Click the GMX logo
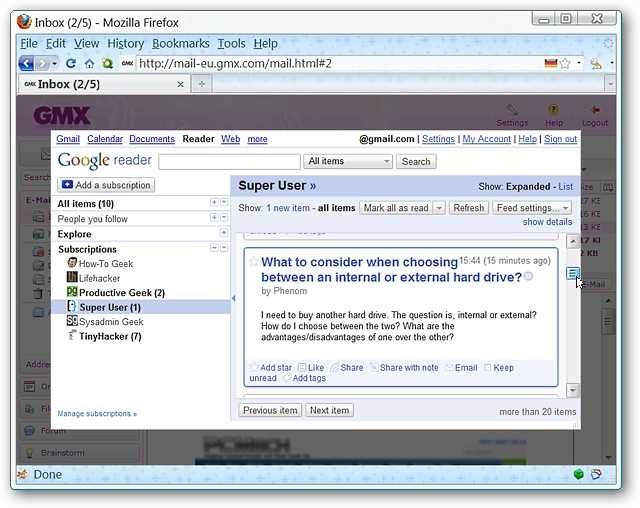The width and height of the screenshot is (640, 508). (x=62, y=115)
